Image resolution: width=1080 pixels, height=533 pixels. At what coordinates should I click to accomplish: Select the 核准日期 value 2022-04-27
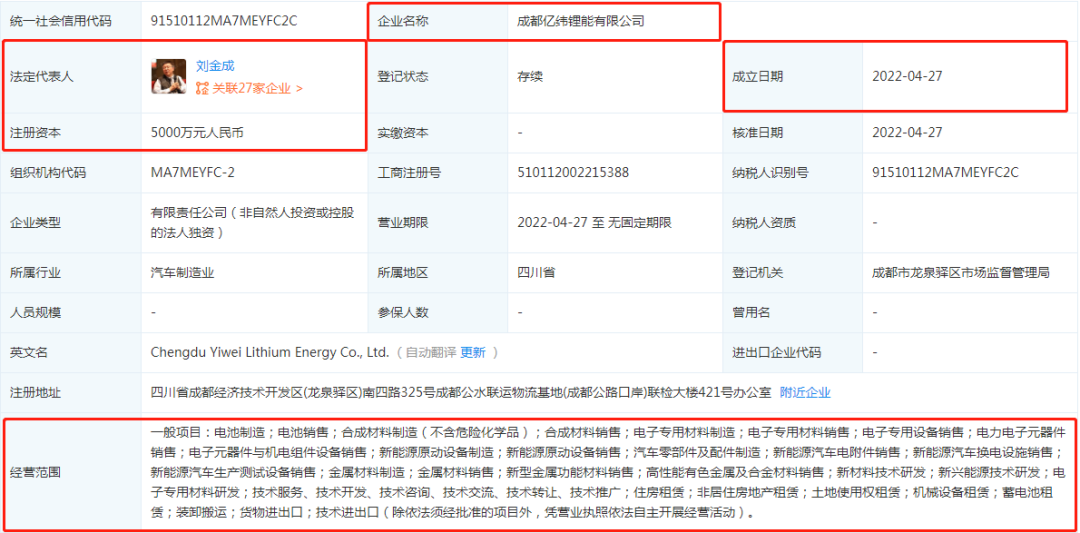907,132
